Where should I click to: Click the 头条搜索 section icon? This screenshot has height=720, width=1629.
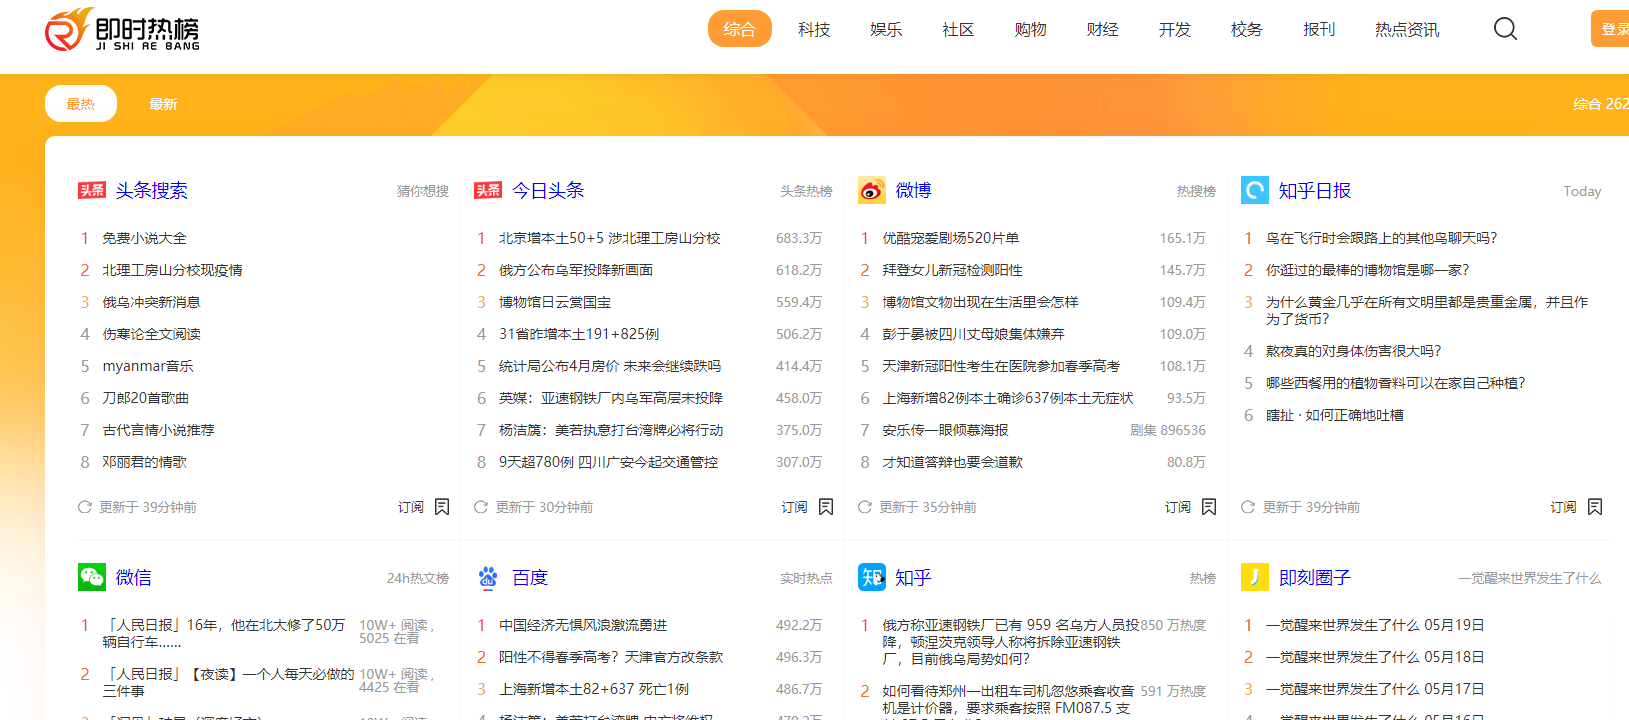[x=92, y=190]
